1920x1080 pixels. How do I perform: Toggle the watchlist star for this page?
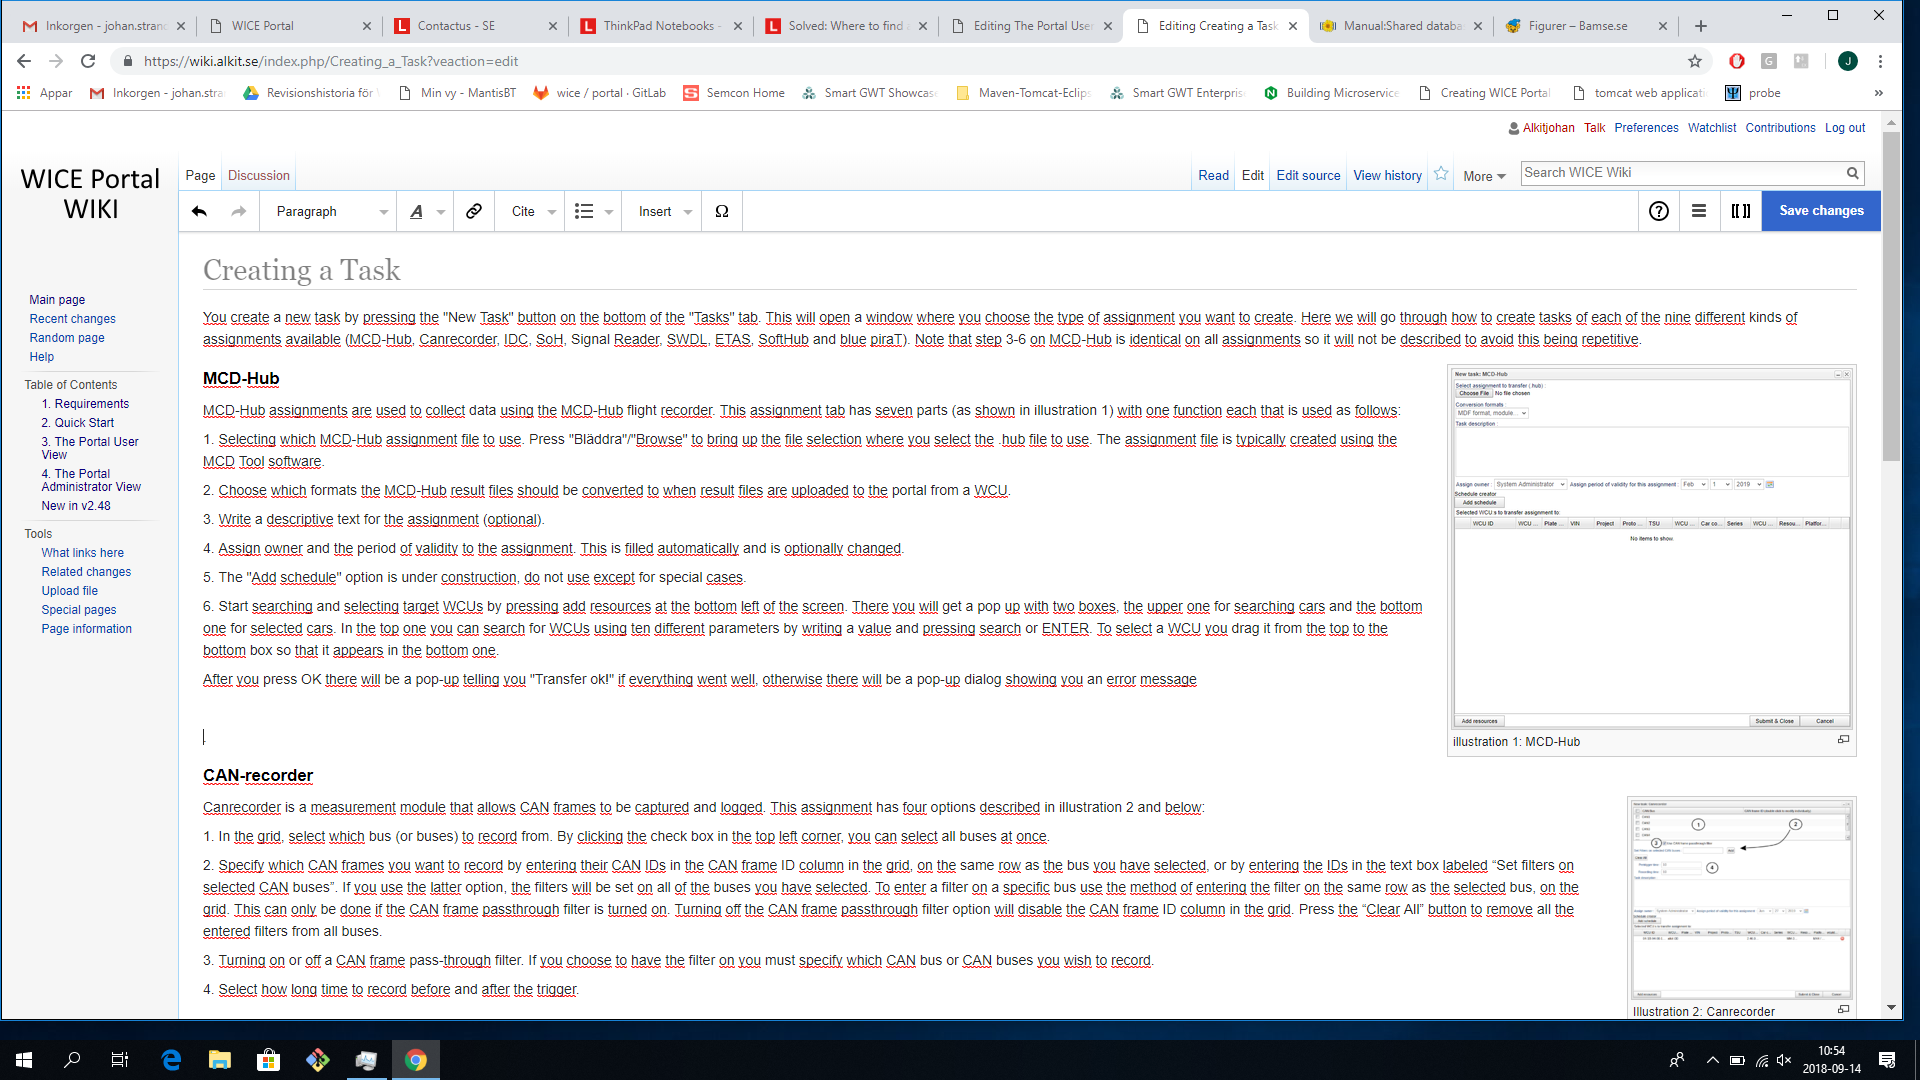click(1441, 174)
